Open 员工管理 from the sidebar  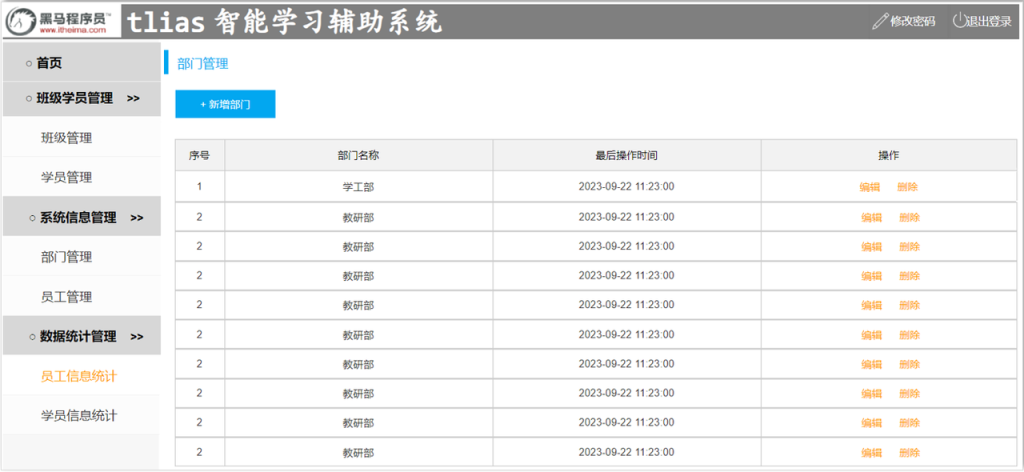[66, 297]
